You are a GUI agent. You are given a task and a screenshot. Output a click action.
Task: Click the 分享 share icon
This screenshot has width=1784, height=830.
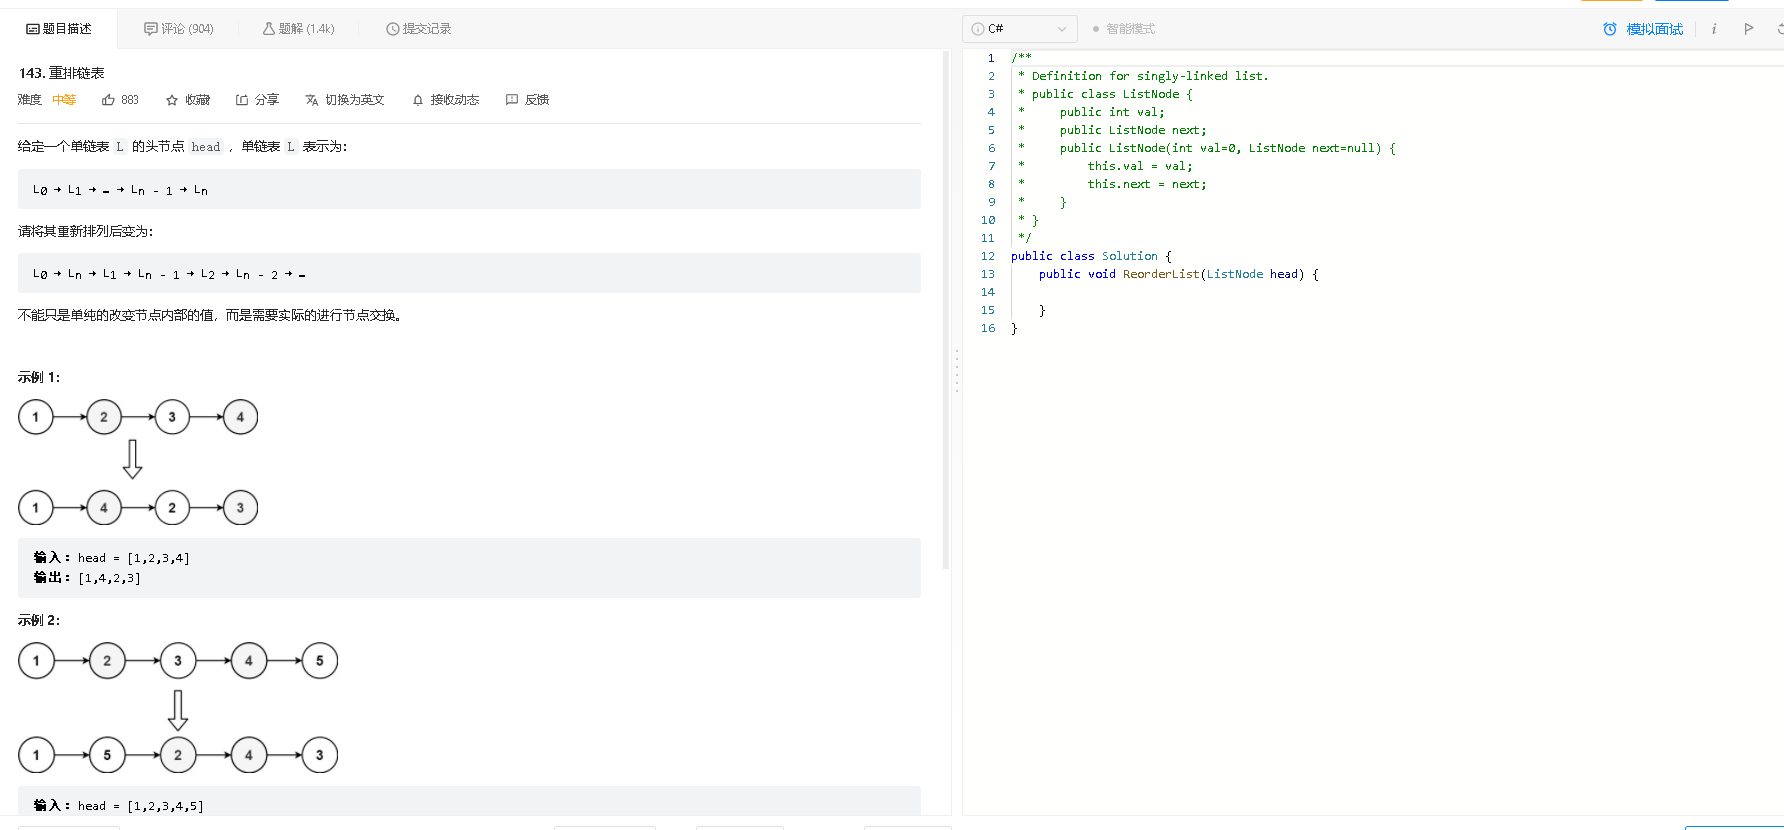tap(242, 100)
